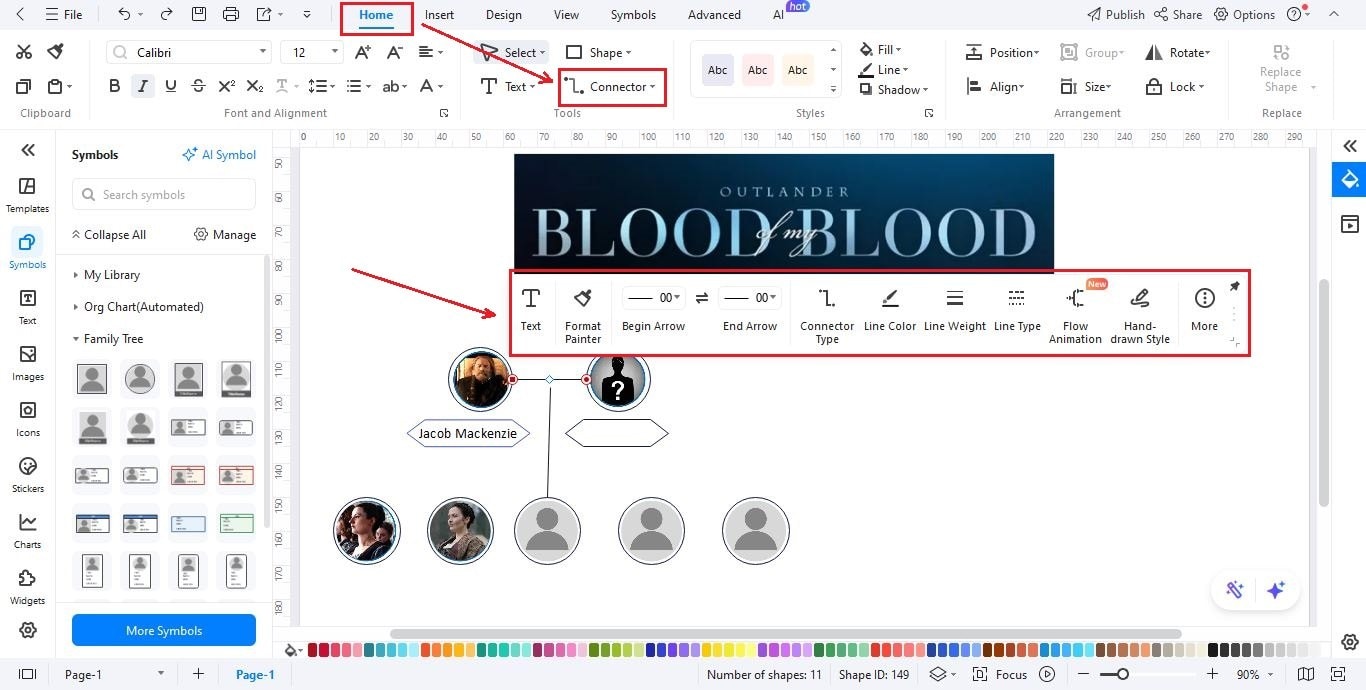Open the Widgets sidebar panel

click(28, 586)
